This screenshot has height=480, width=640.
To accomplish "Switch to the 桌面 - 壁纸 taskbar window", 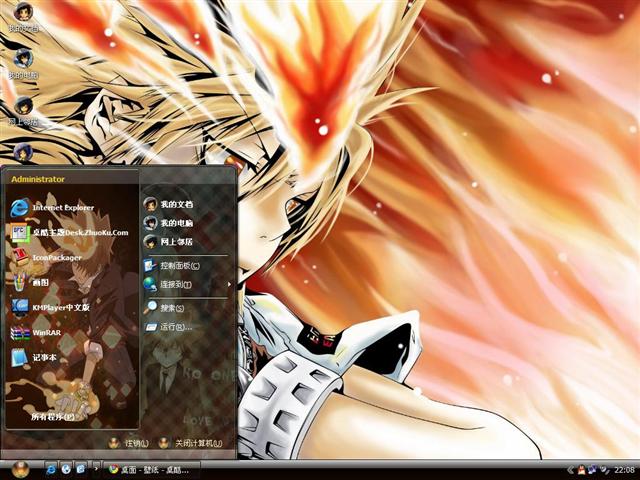I will pos(151,470).
